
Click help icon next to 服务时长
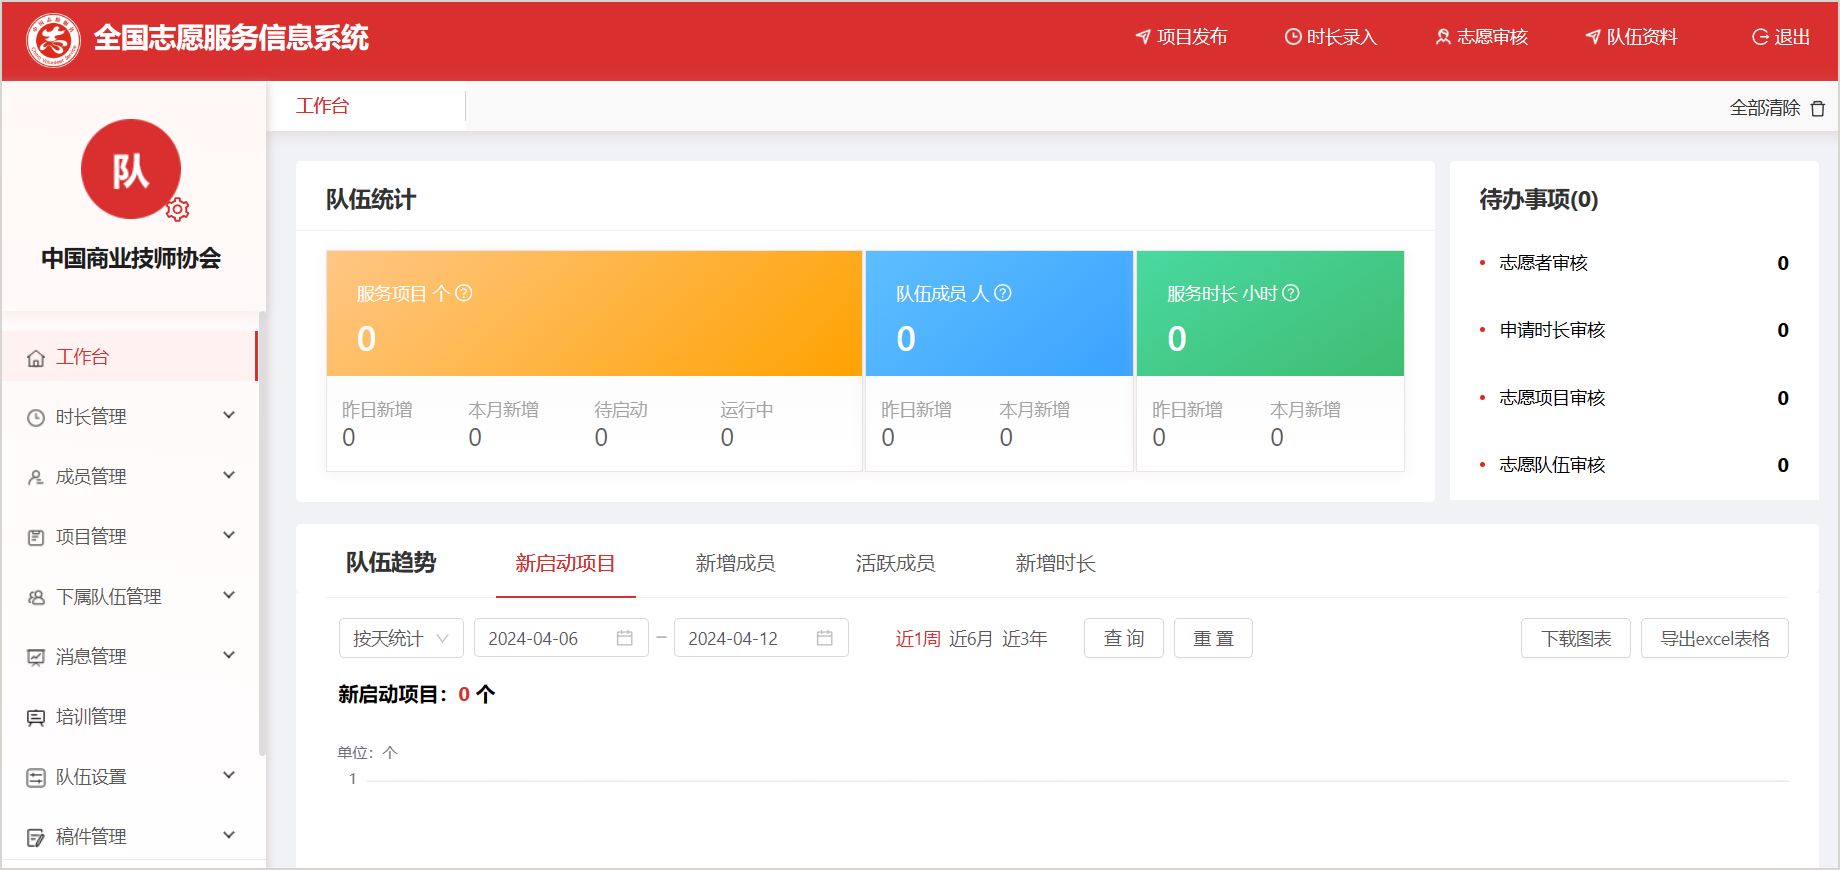[1291, 293]
